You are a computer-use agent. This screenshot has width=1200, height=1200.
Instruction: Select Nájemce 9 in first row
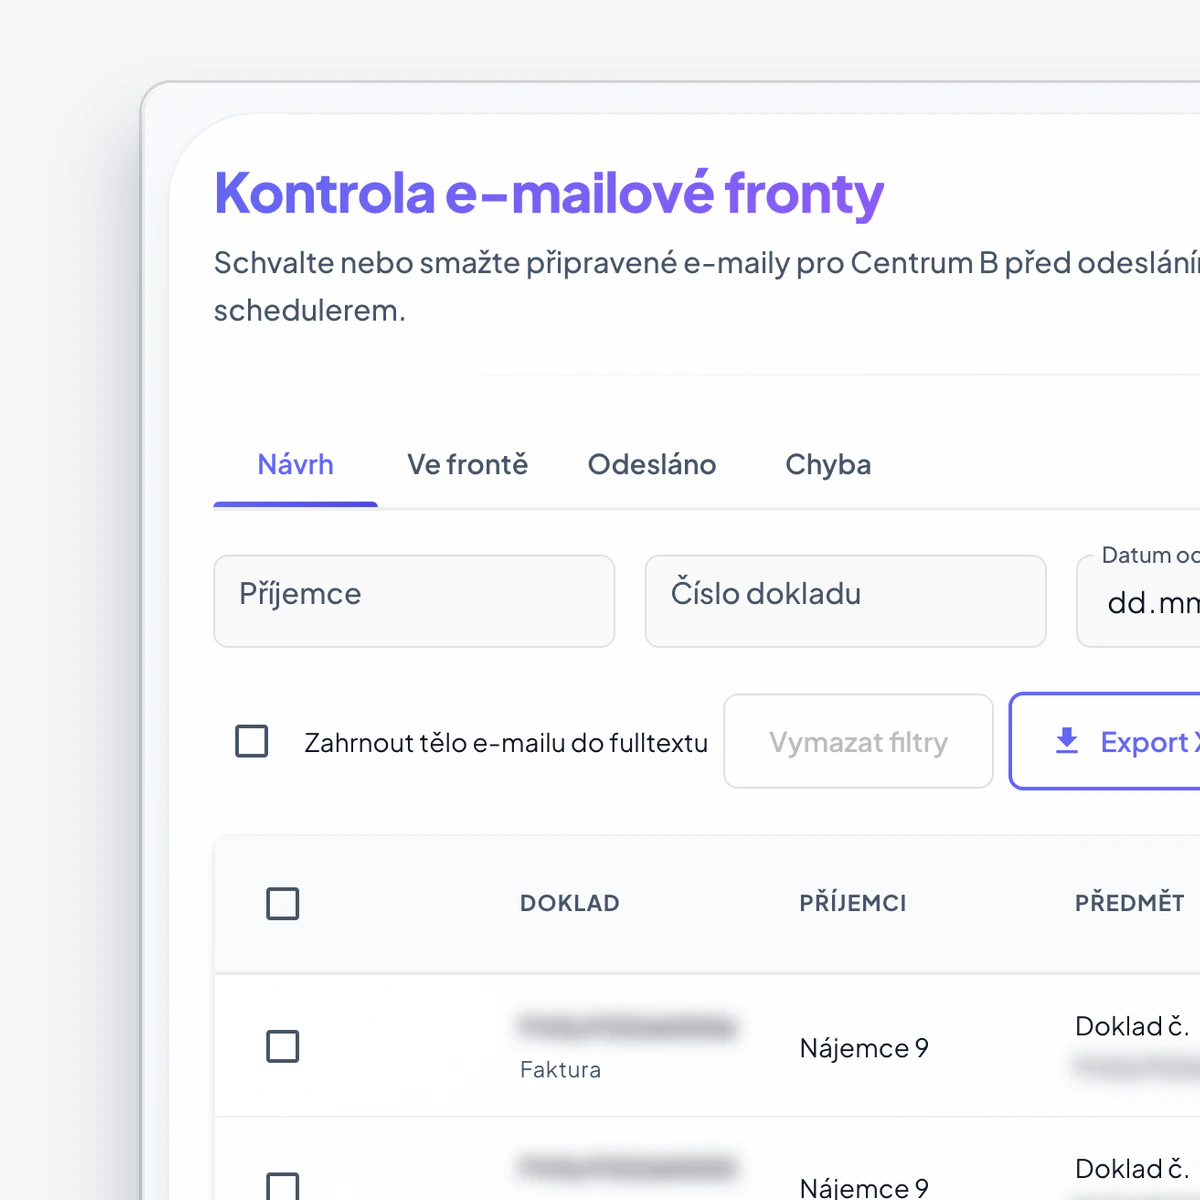click(865, 1048)
